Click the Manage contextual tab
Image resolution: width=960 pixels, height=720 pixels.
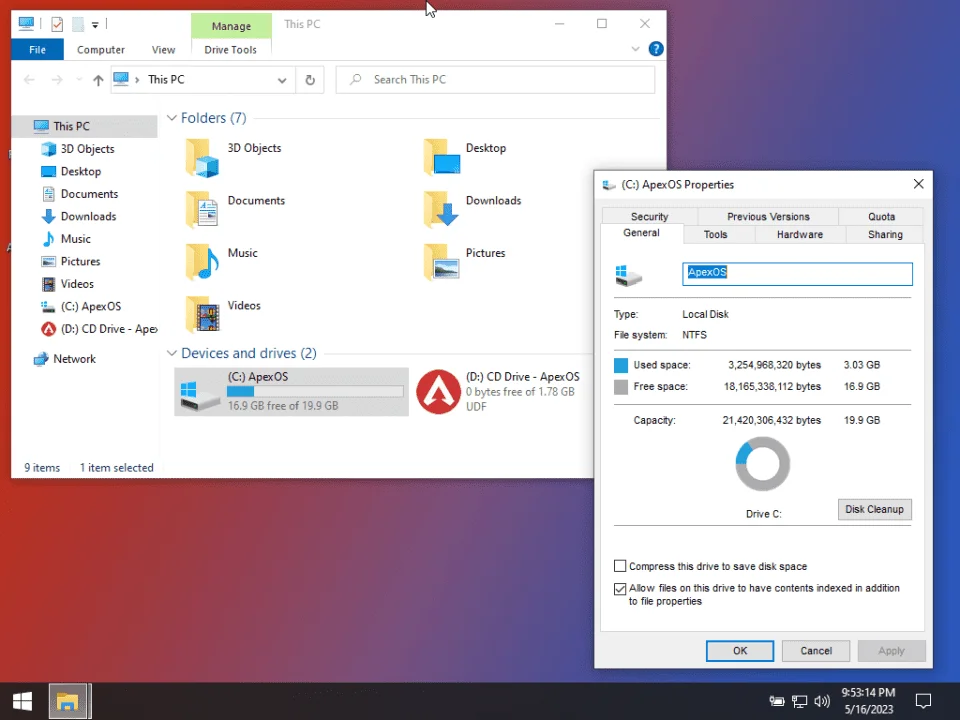231,26
